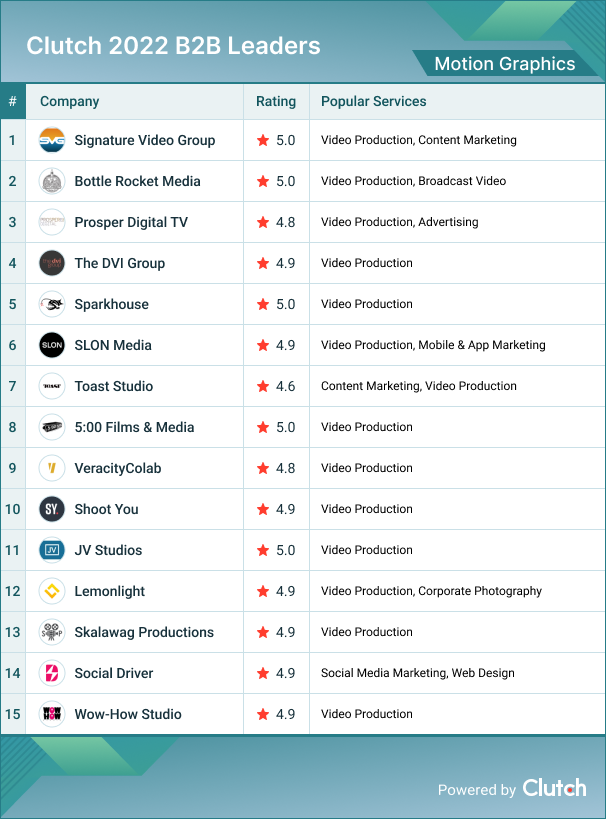Viewport: 606px width, 819px height.
Task: Click the Clutch logo in footer
Action: (x=554, y=788)
